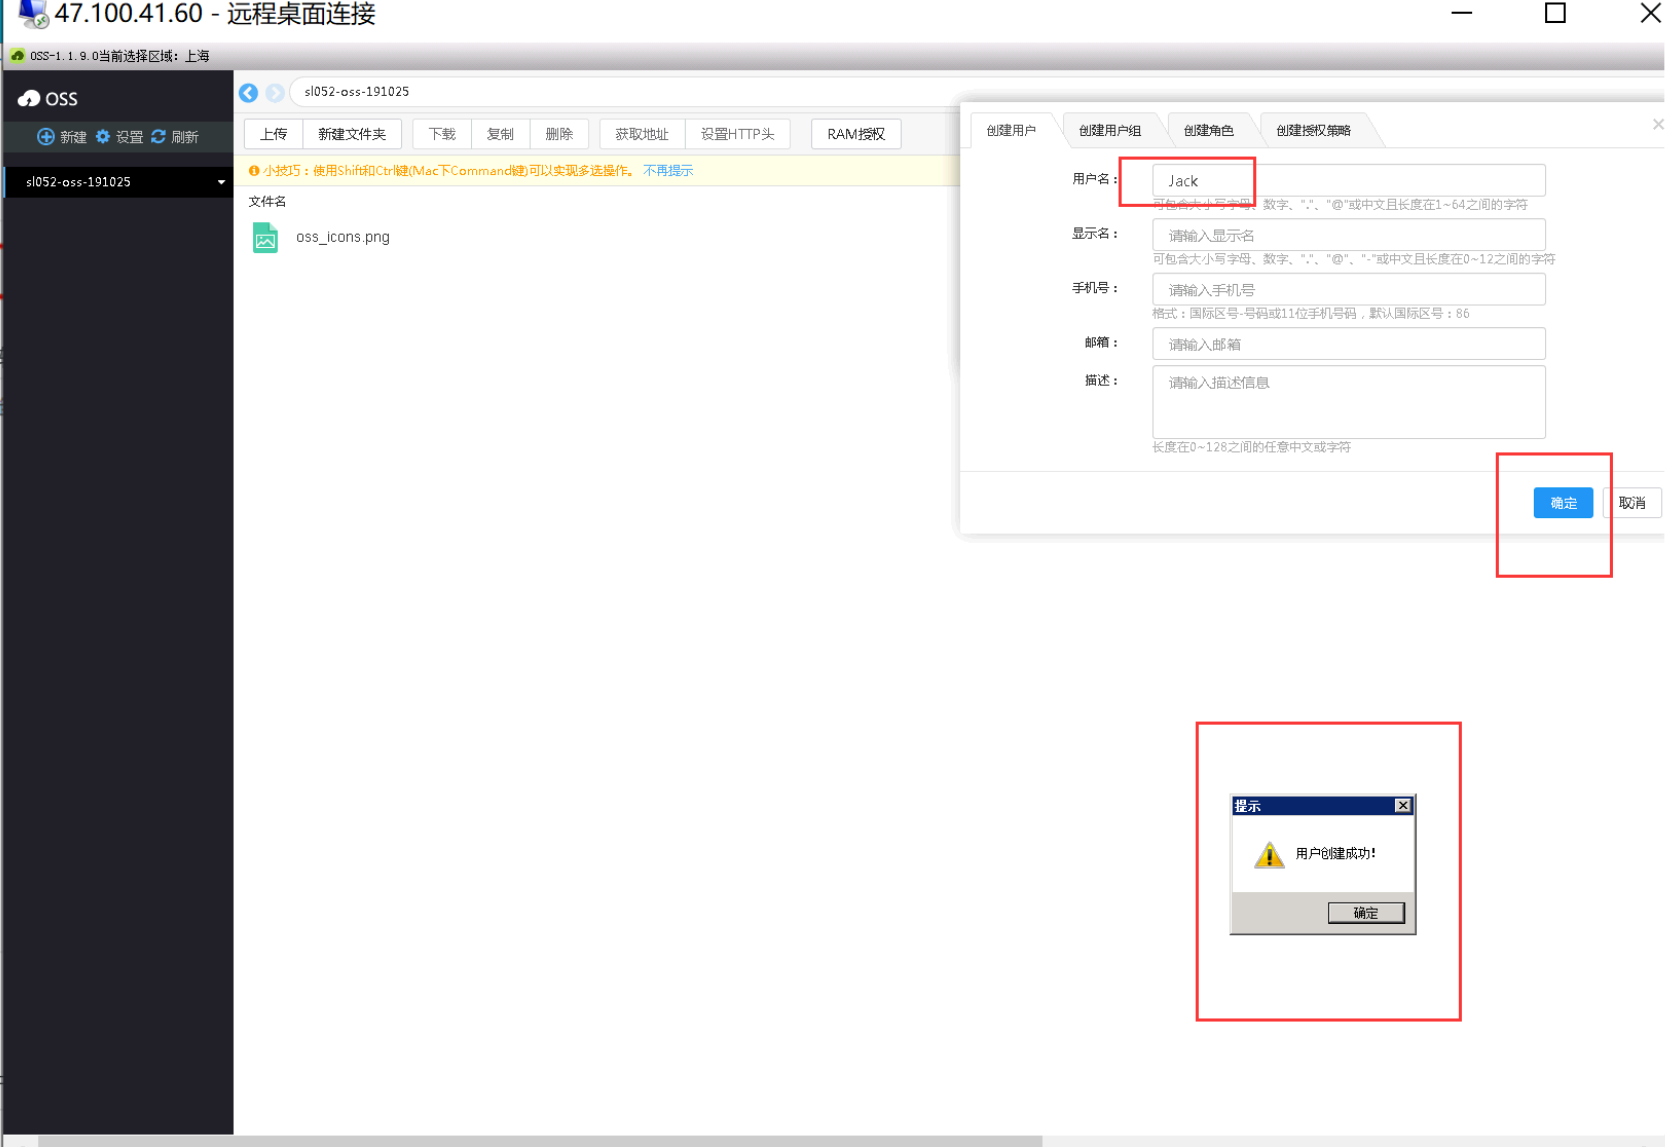This screenshot has width=1665, height=1147.
Task: Click 新建 label in sidebar
Action: click(x=74, y=137)
